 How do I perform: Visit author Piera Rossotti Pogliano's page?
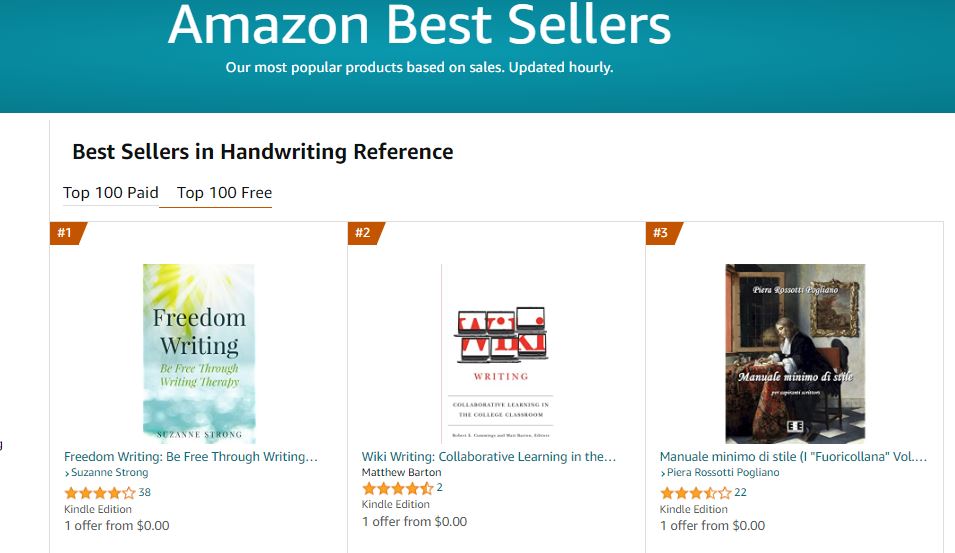coord(724,473)
